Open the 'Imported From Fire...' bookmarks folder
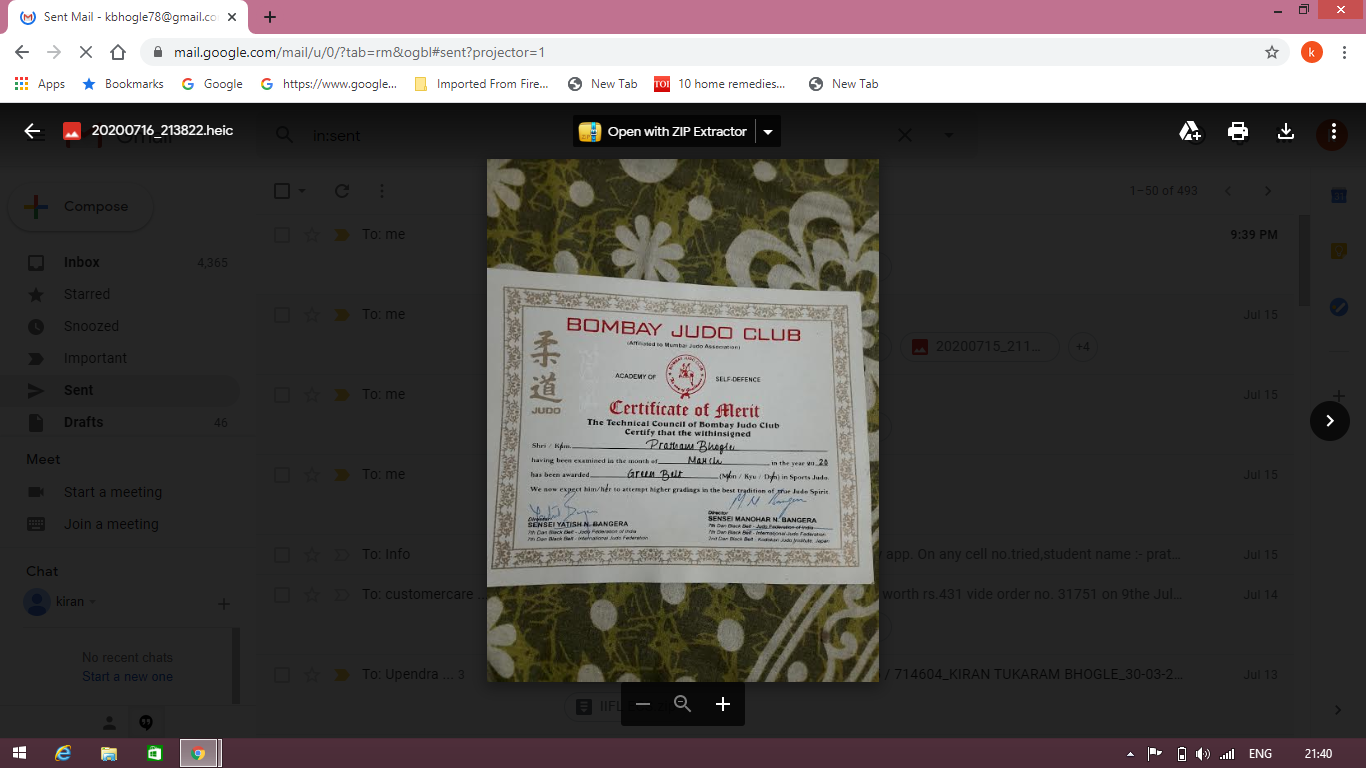 pos(481,84)
